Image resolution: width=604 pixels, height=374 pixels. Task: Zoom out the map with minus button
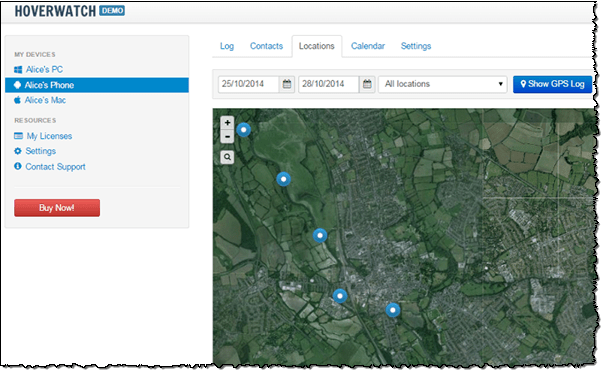pyautogui.click(x=227, y=136)
